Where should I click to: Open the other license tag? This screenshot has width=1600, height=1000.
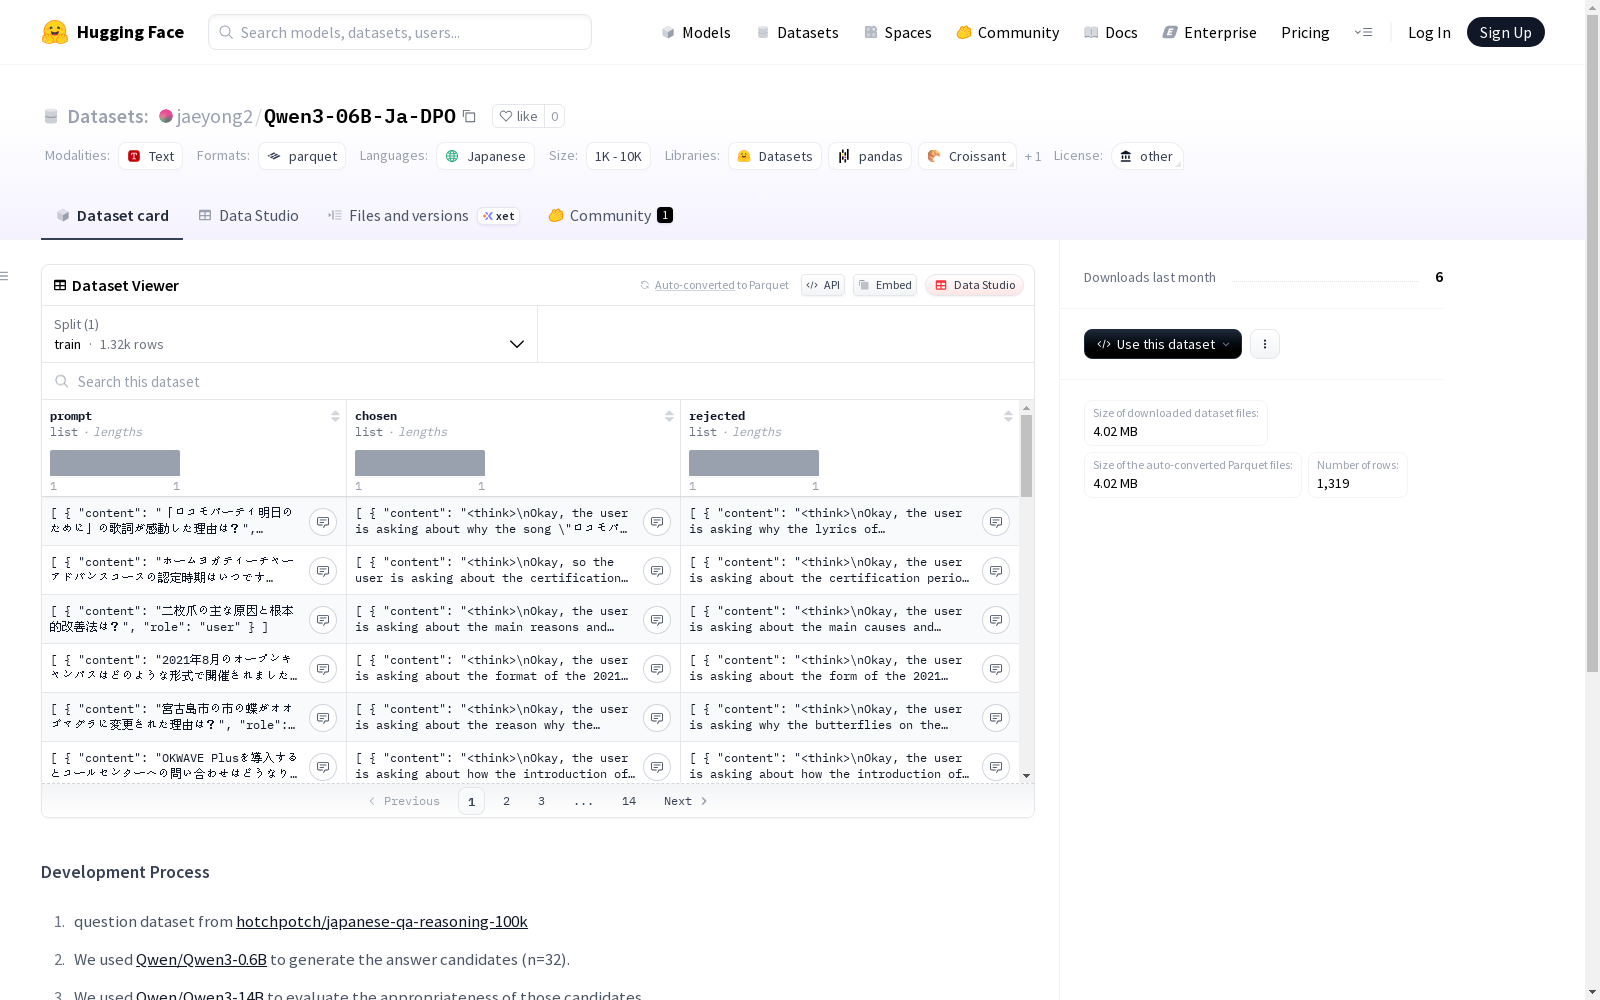[x=1147, y=156]
